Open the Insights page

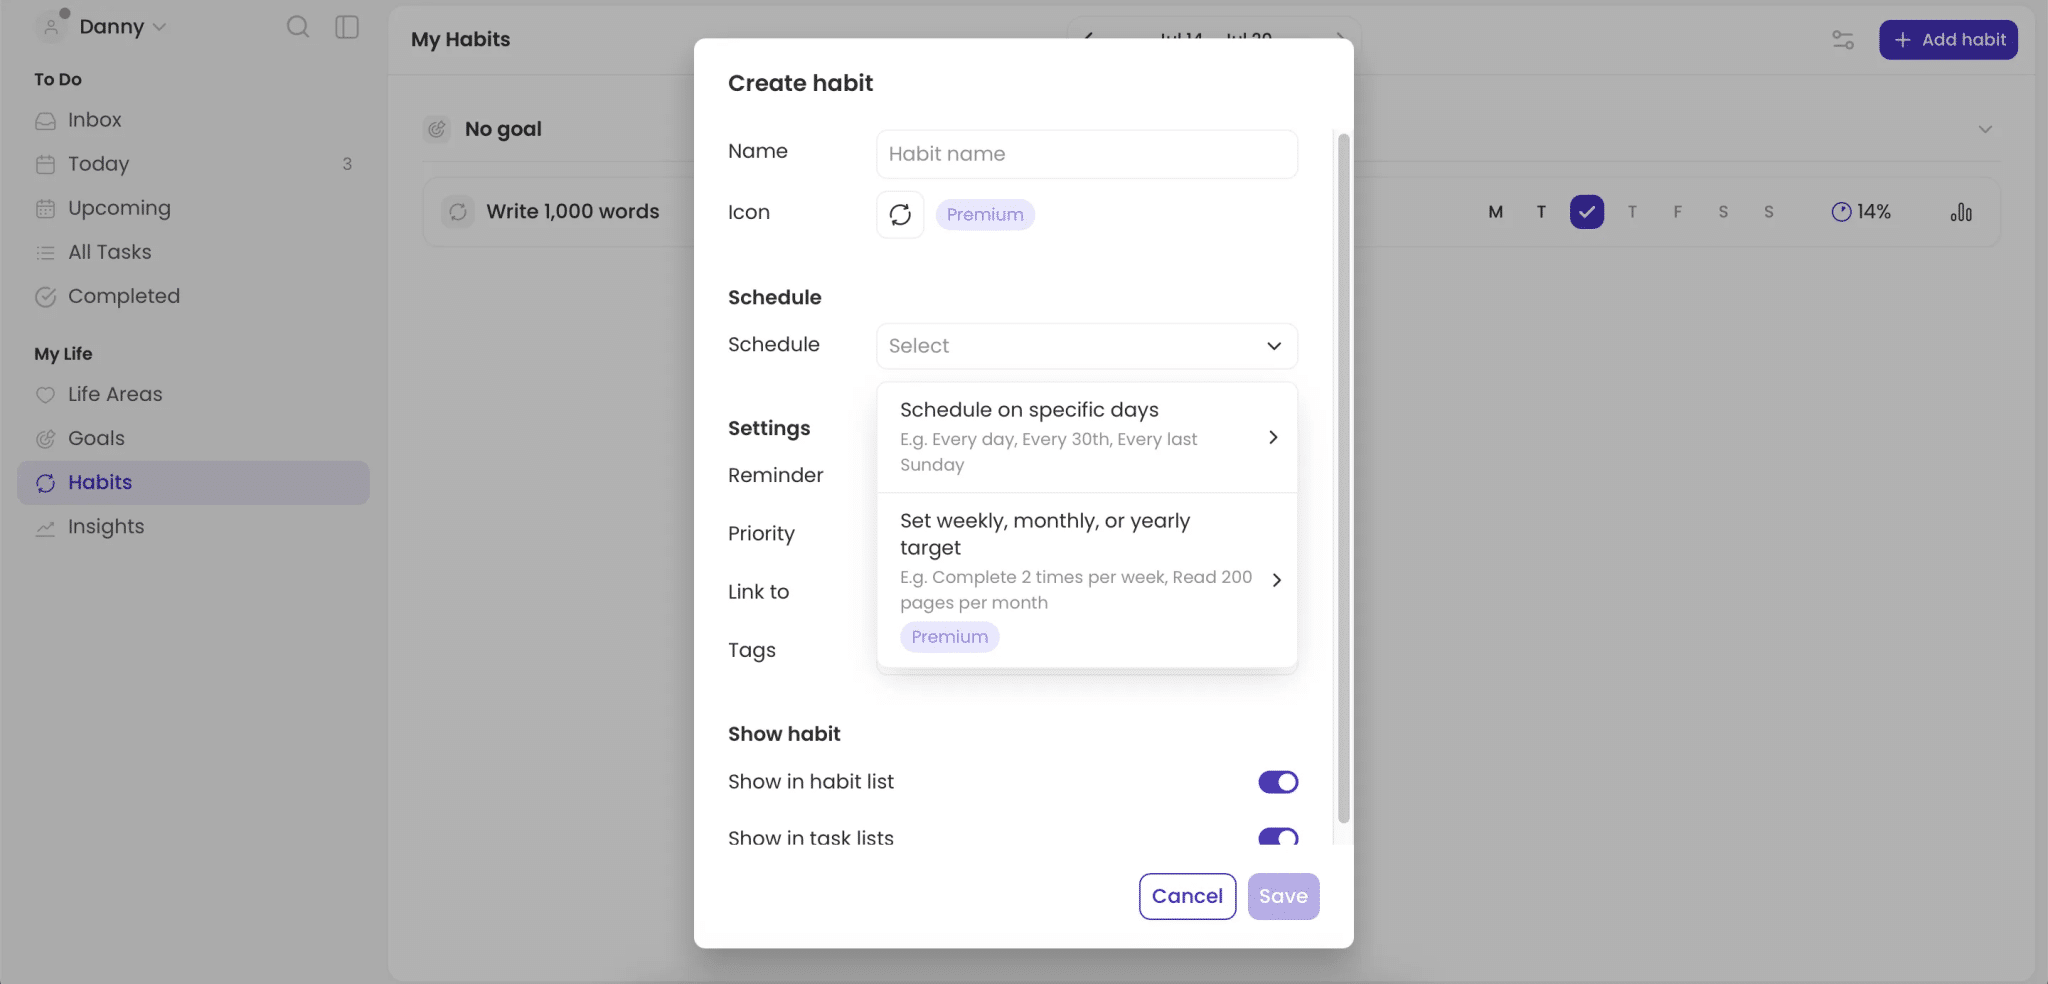[105, 526]
